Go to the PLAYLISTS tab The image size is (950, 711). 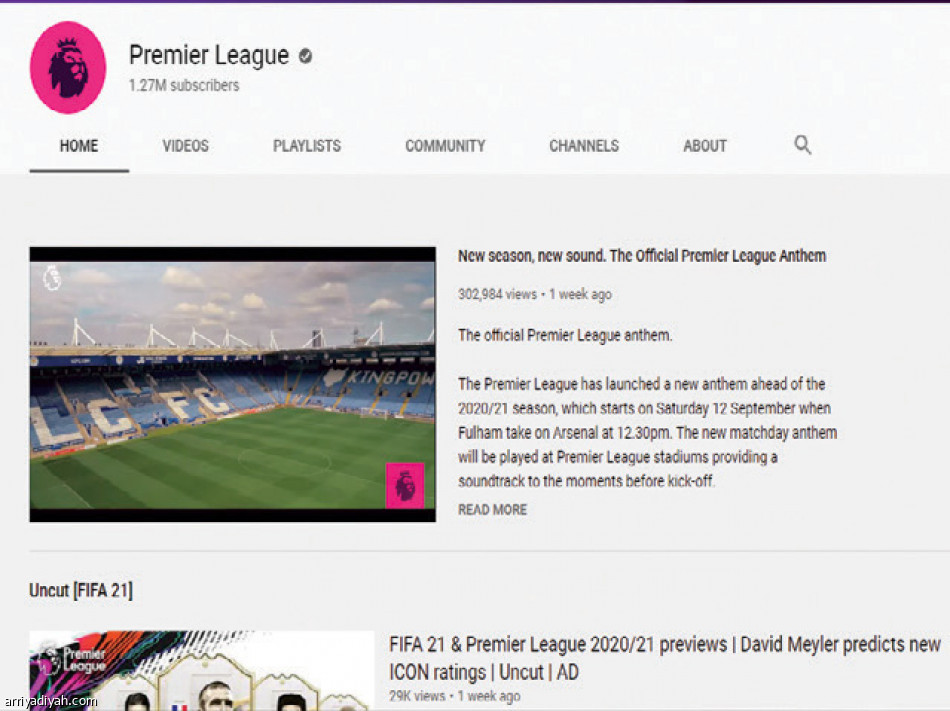coord(307,146)
